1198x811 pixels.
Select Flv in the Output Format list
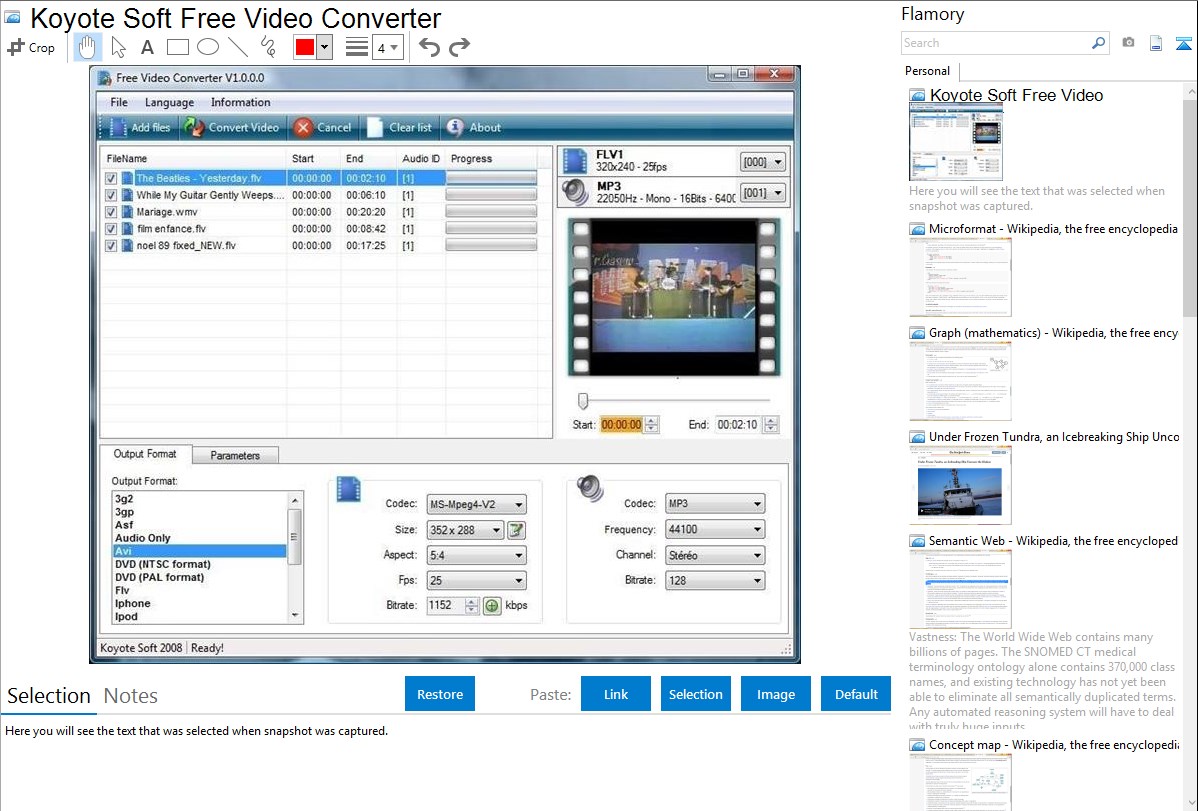click(122, 590)
